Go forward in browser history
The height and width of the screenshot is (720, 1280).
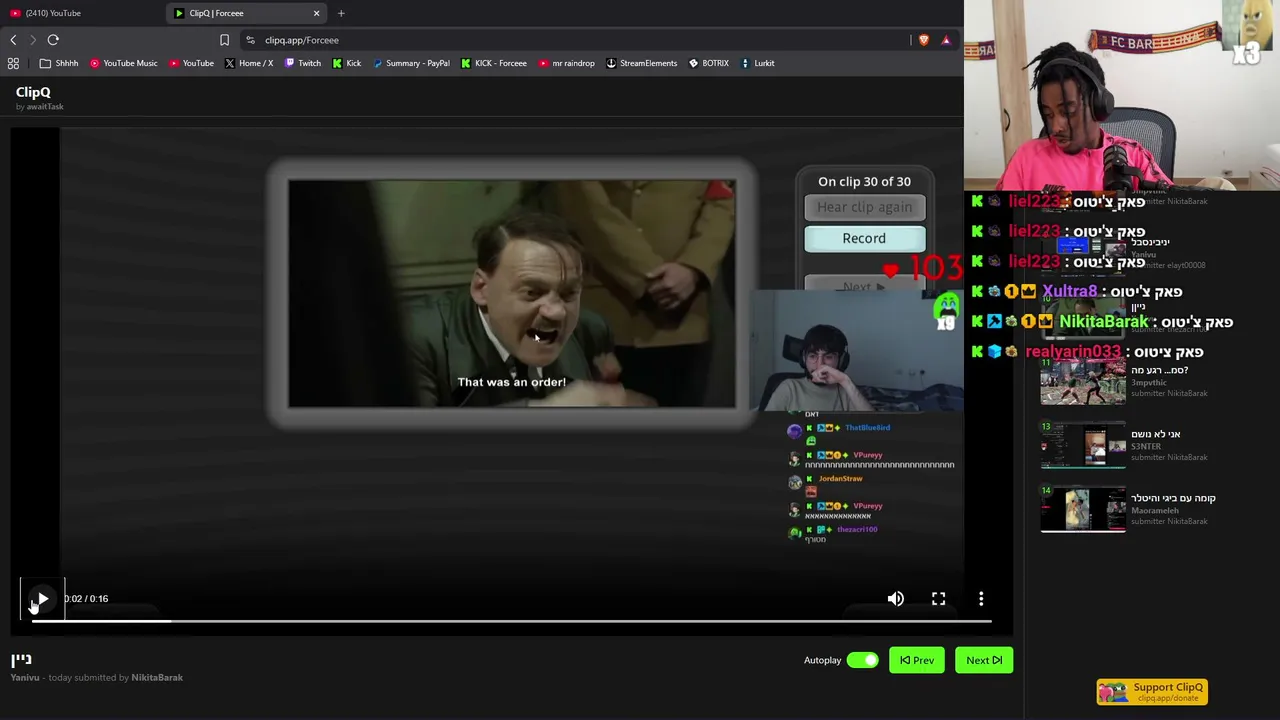click(x=33, y=40)
